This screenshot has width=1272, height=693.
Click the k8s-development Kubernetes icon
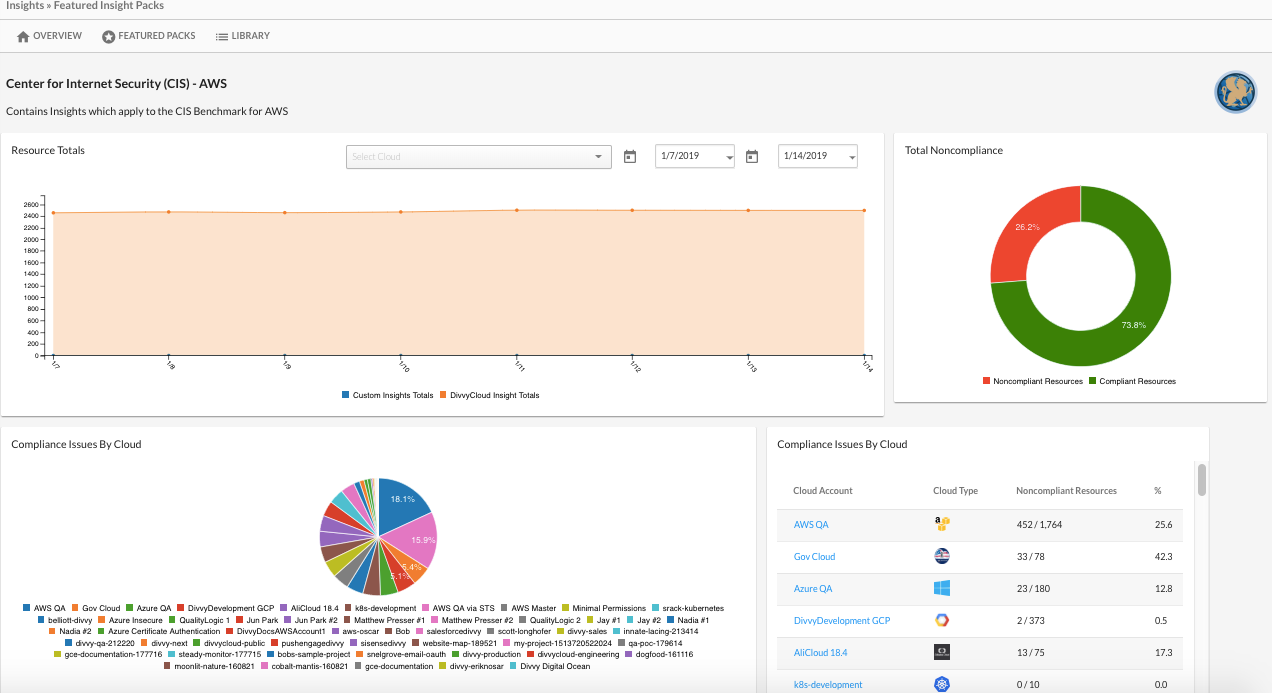(x=941, y=684)
